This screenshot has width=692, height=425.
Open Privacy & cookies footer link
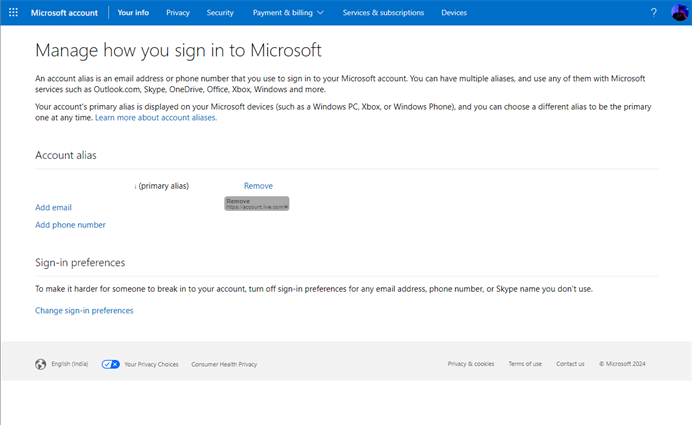pyautogui.click(x=470, y=364)
